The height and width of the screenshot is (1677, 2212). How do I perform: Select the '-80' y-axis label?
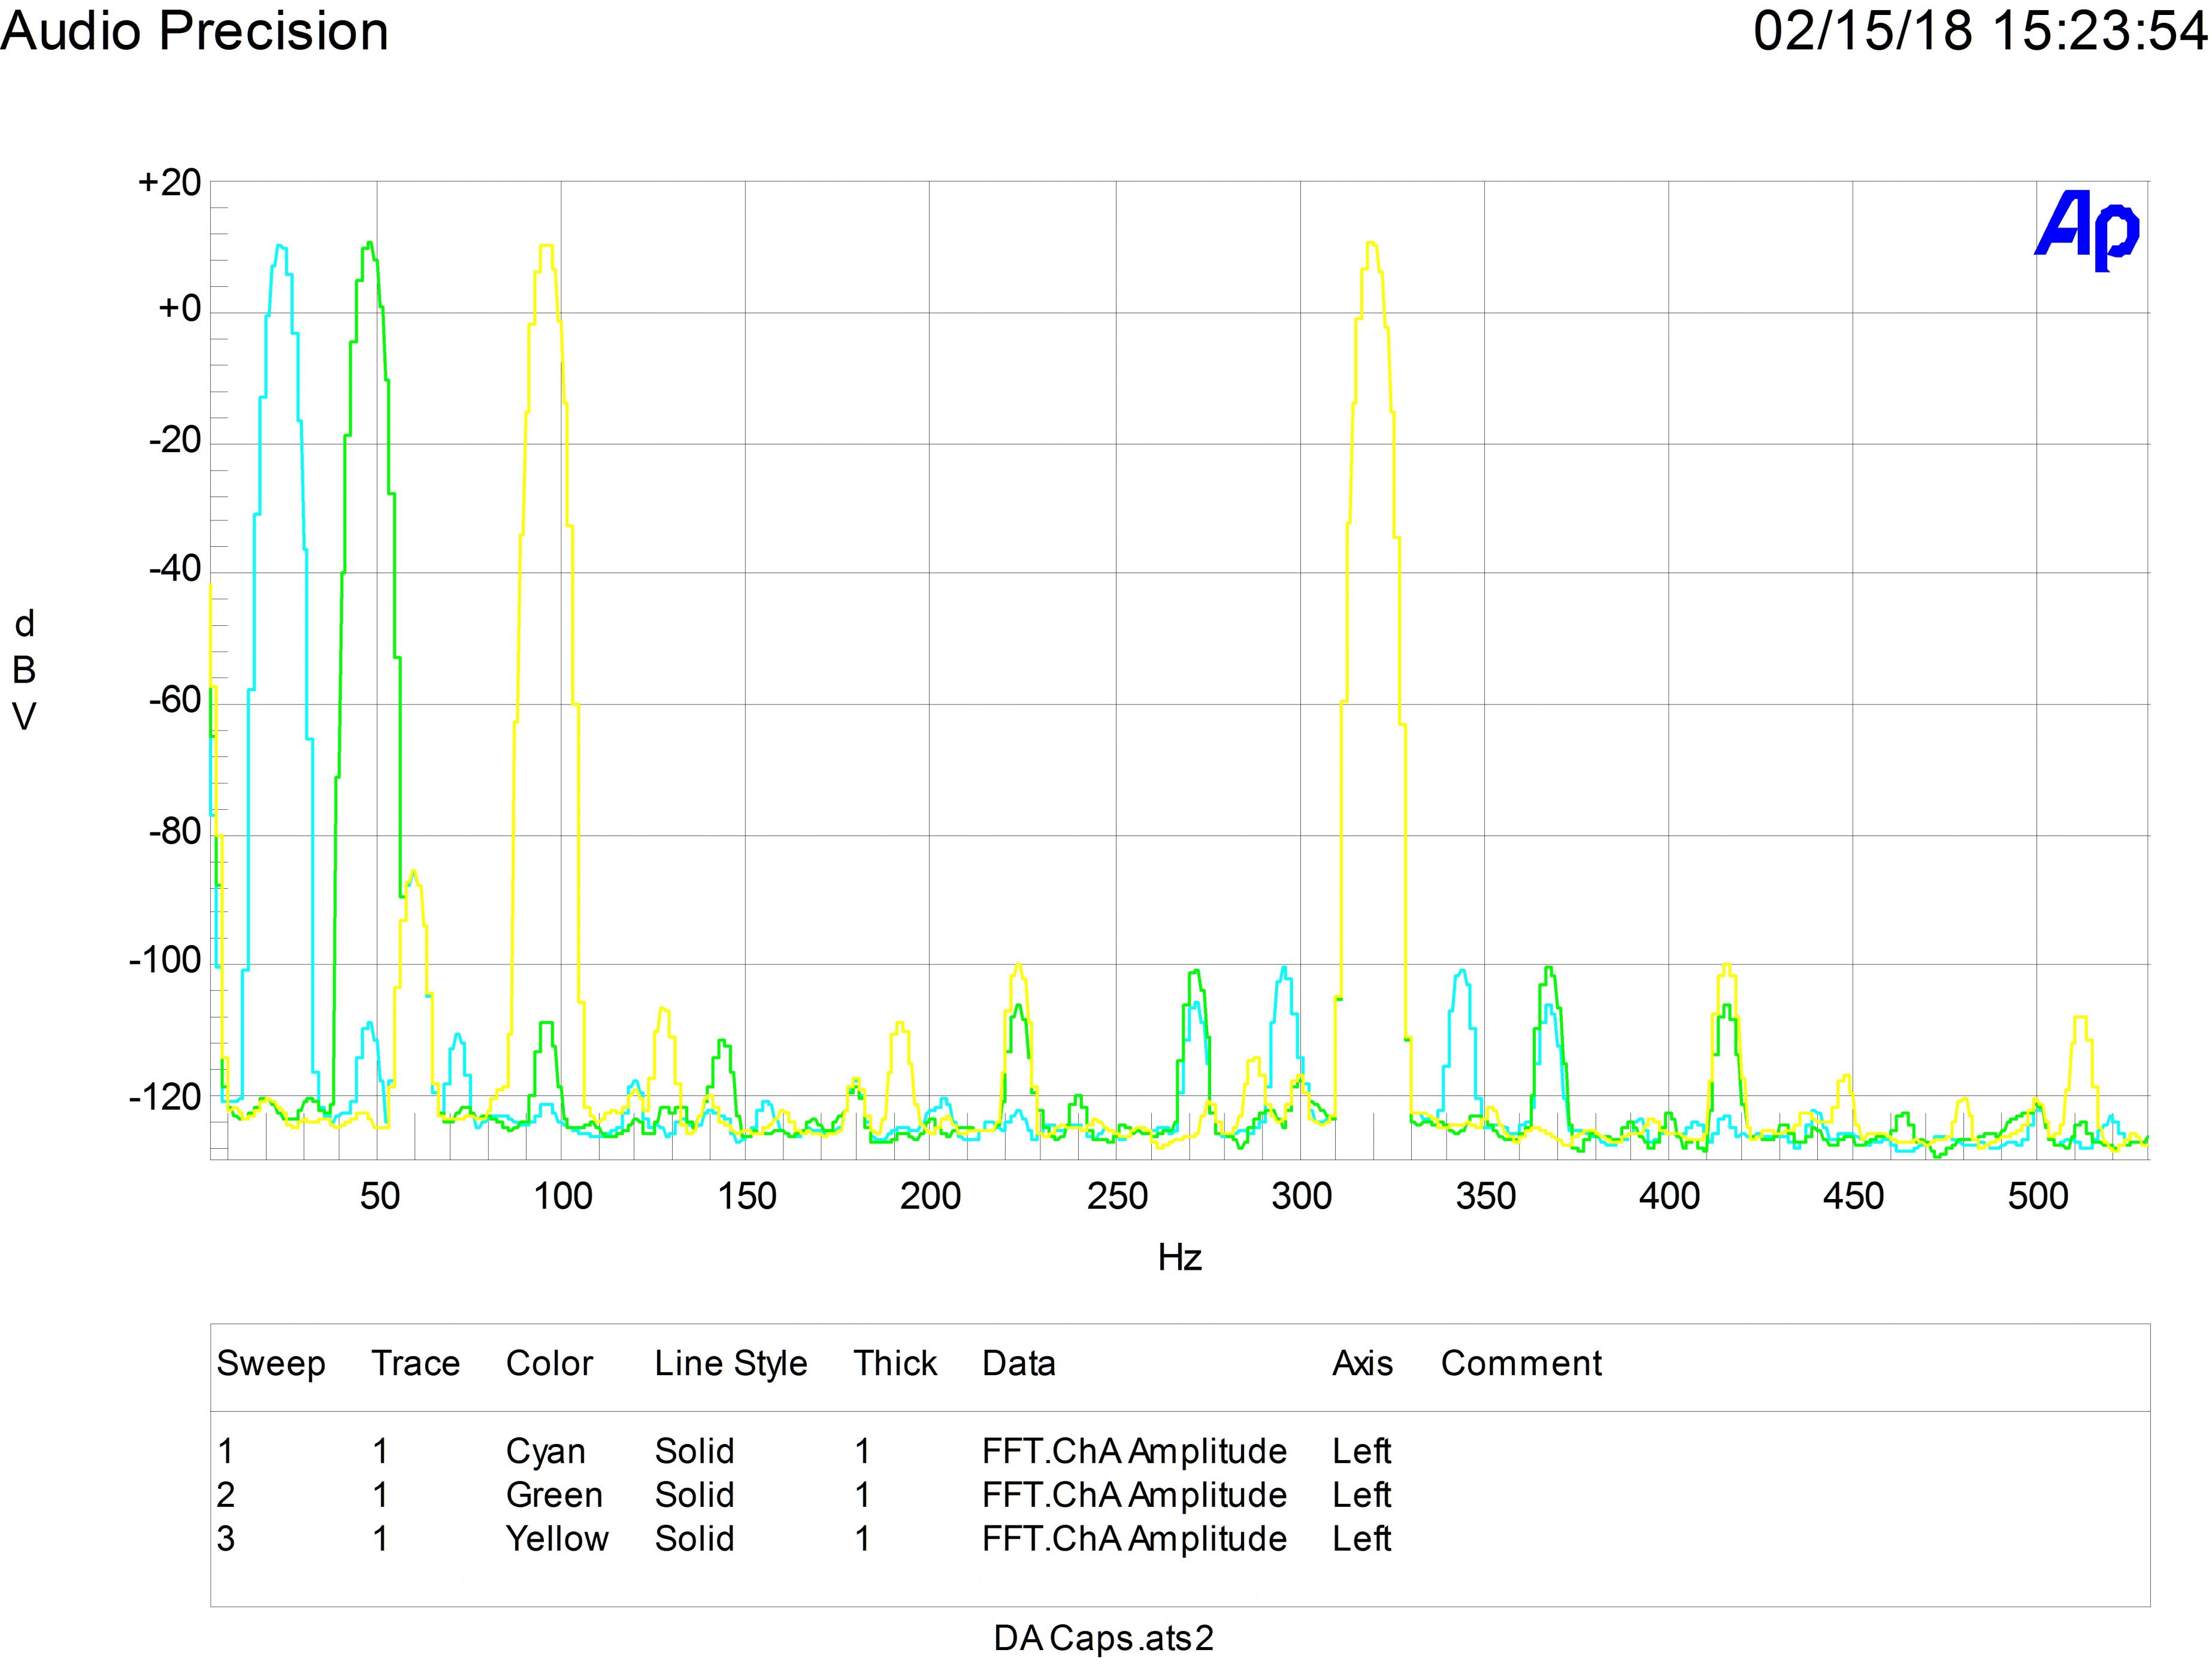[x=175, y=831]
